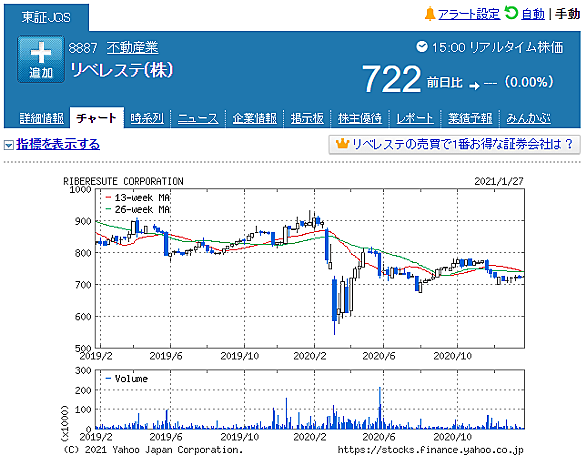Switch updating to 自動 mode
The height and width of the screenshot is (460, 586).
pos(533,14)
